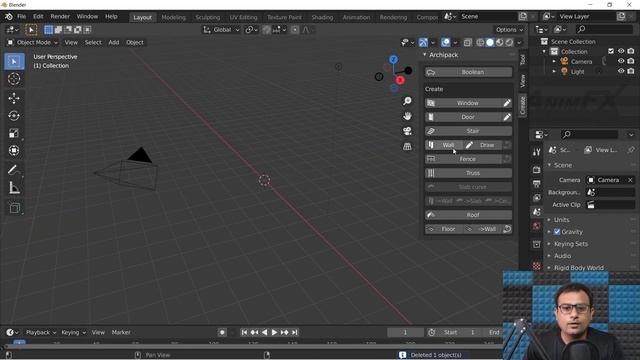Toggle the camera view icon

[407, 131]
